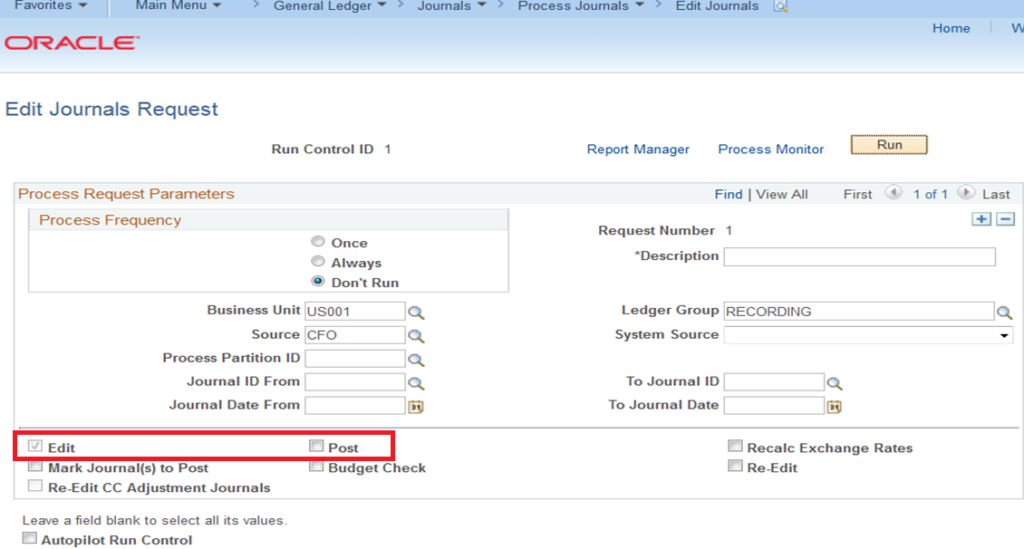Click breadcrumb search icon after Edit Journals
This screenshot has width=1024, height=549.
780,7
